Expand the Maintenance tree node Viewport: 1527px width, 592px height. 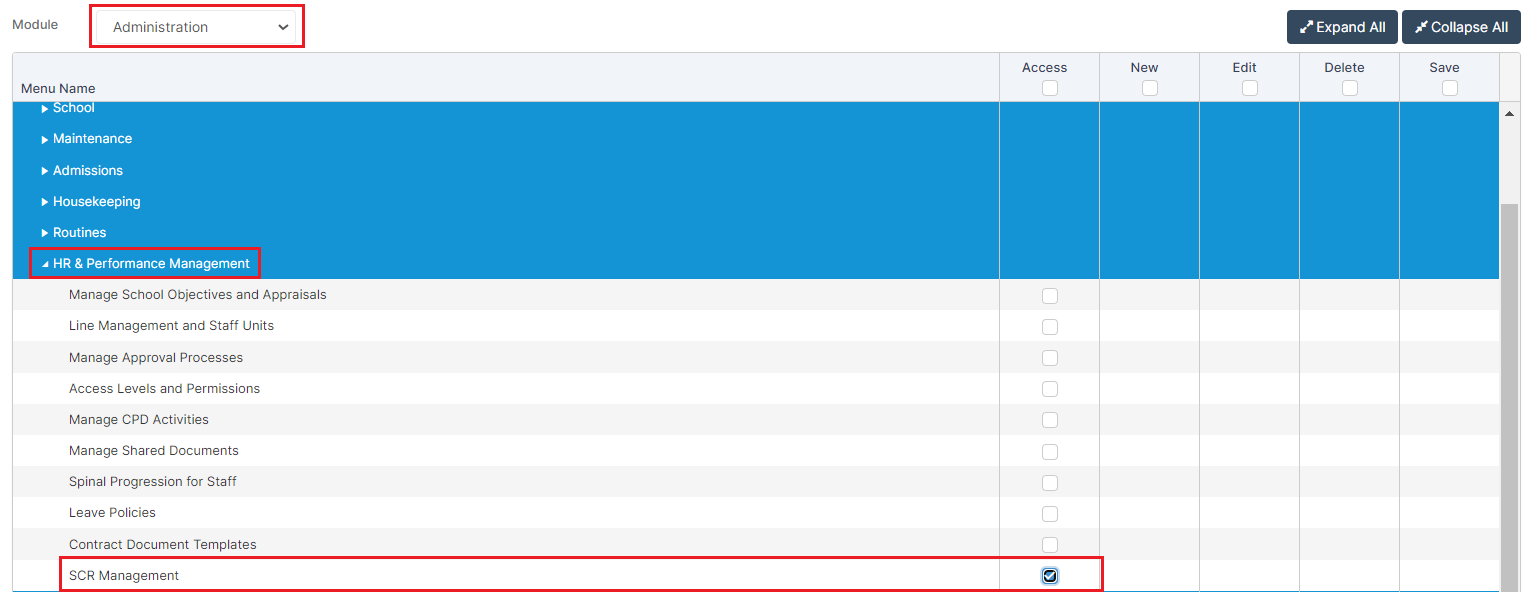45,139
